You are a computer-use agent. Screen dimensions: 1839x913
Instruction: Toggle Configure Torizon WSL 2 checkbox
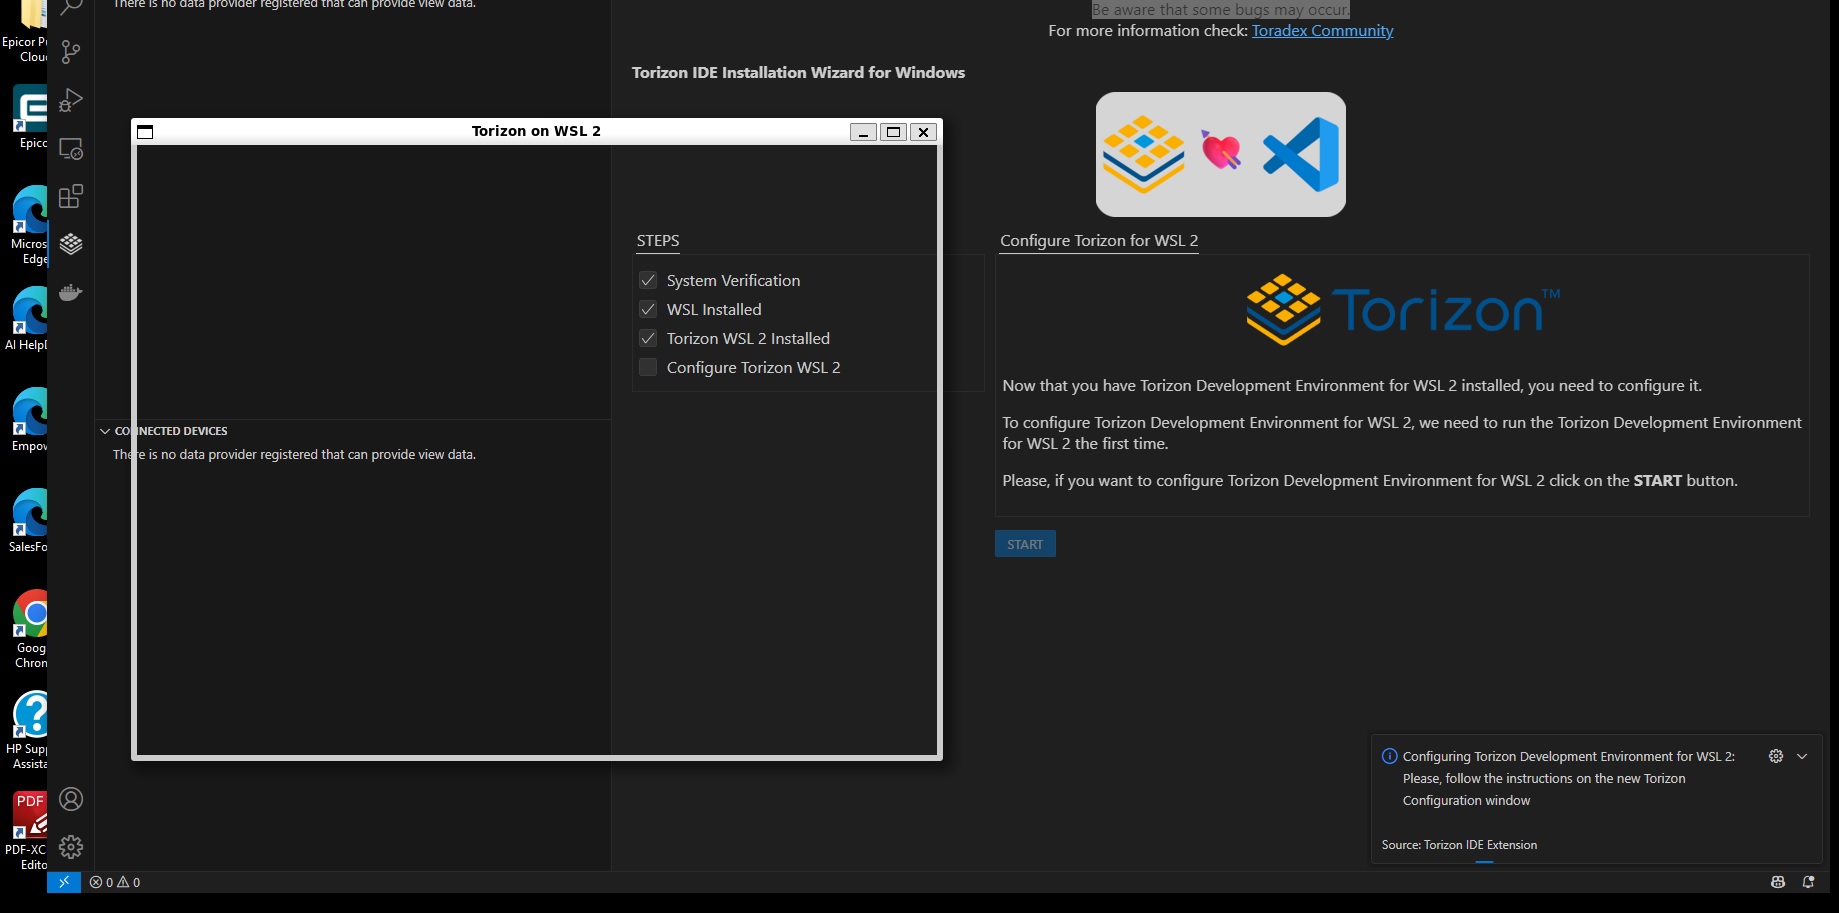coord(648,367)
